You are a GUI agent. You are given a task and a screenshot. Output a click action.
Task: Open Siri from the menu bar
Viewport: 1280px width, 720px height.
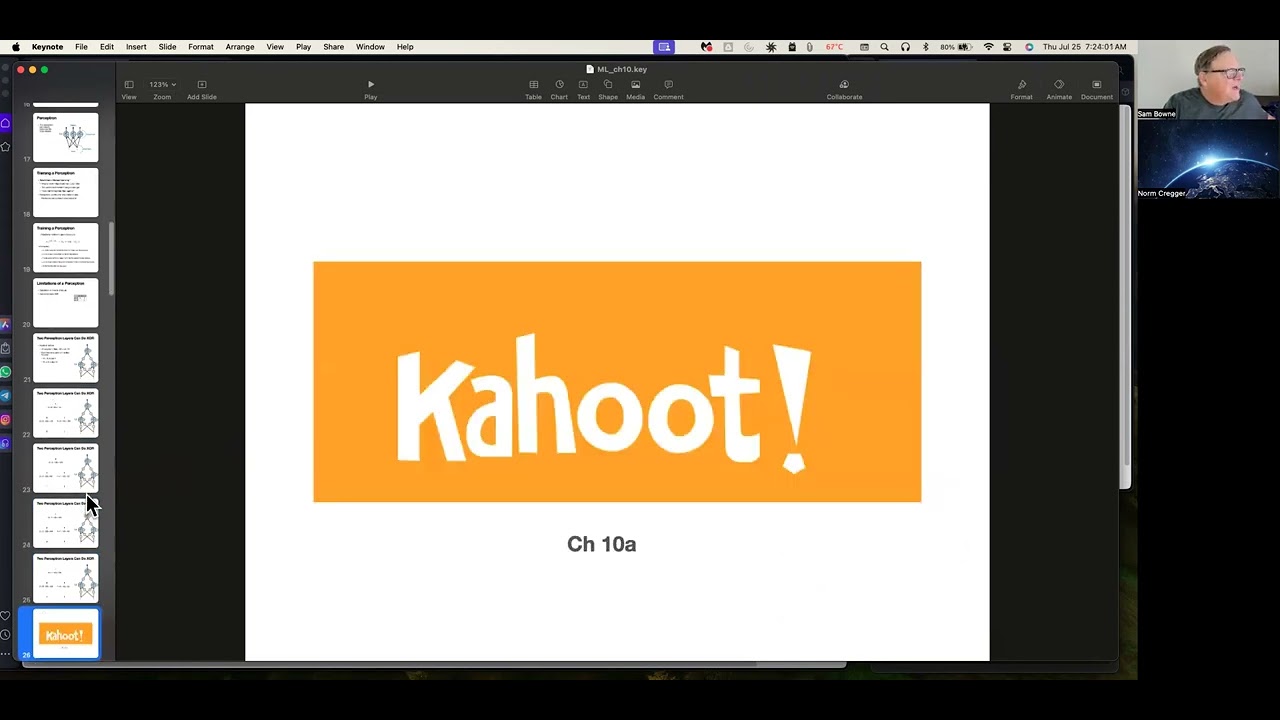click(1028, 47)
